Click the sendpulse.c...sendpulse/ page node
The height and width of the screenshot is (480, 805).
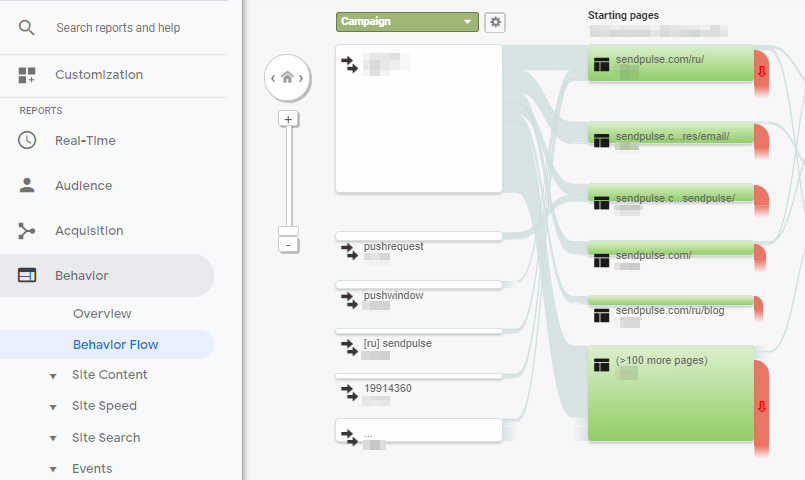[670, 193]
